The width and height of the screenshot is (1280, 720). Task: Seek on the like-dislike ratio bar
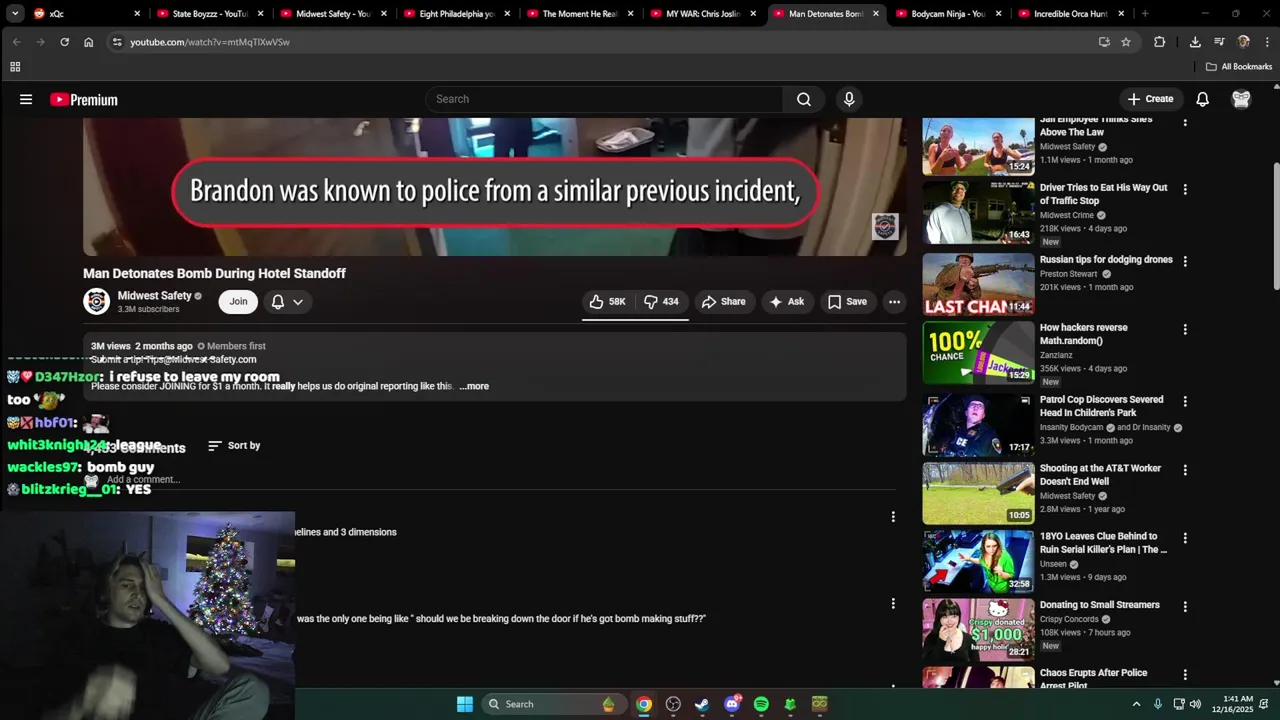(x=635, y=320)
